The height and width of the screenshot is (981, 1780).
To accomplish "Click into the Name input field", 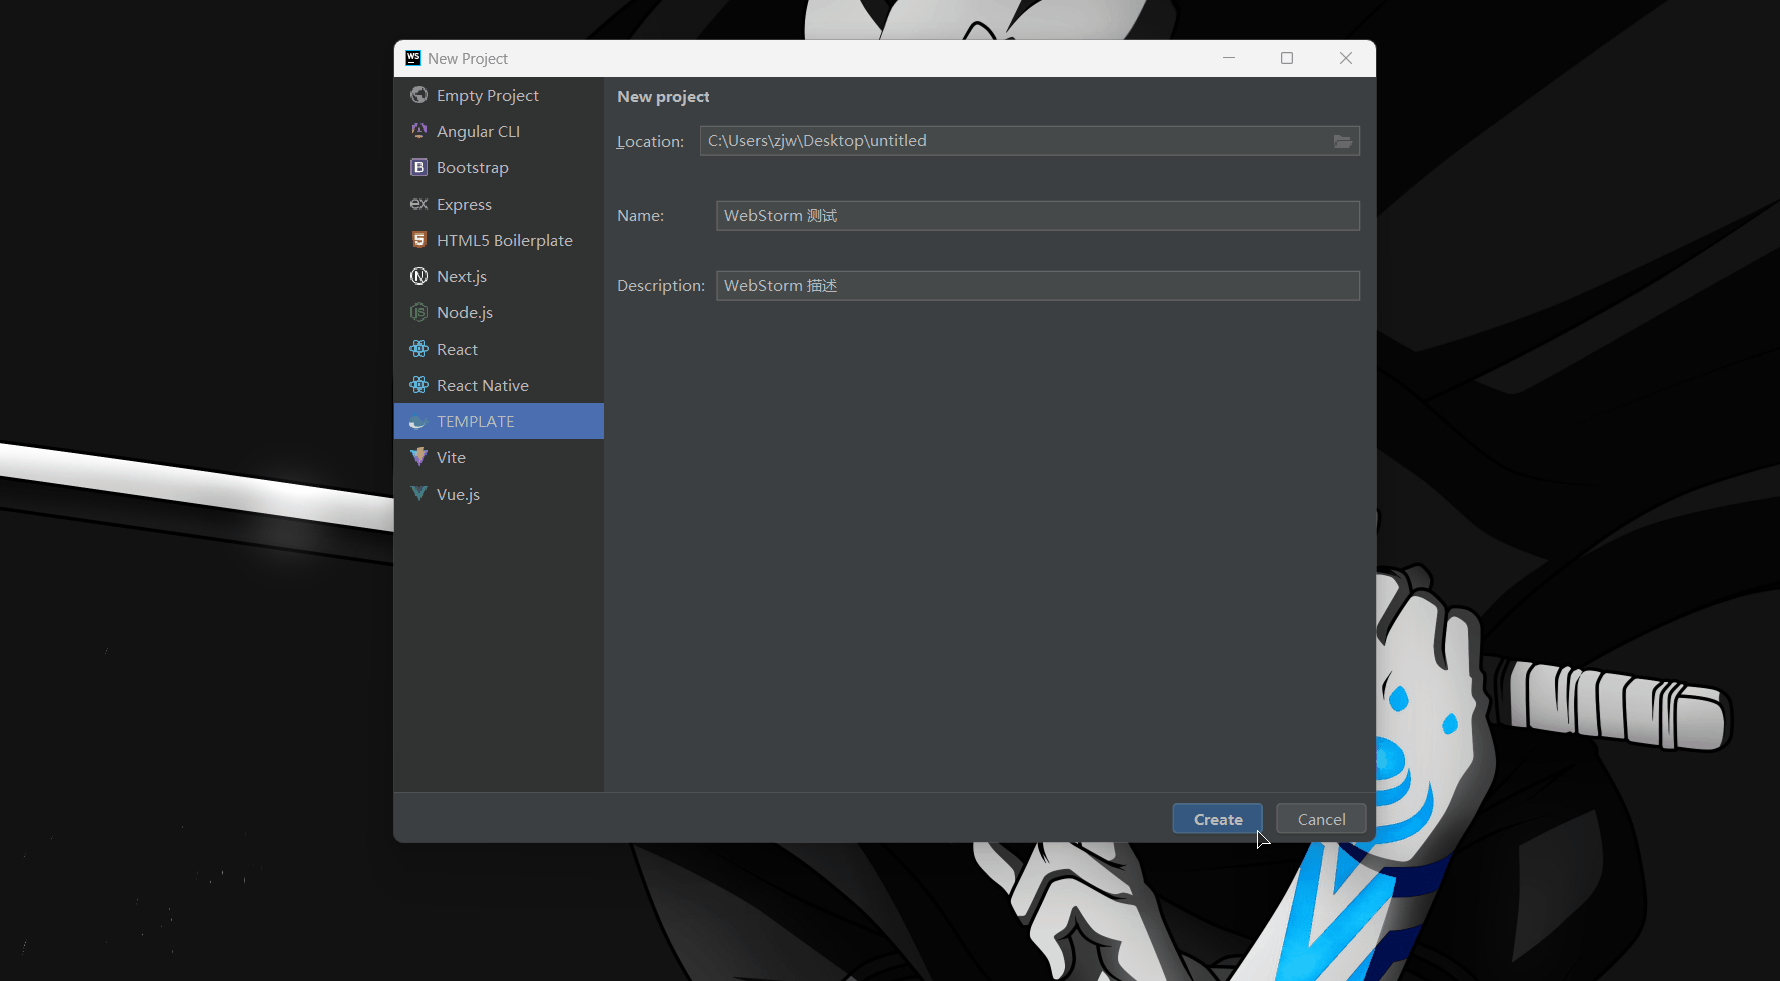I will pos(1038,216).
